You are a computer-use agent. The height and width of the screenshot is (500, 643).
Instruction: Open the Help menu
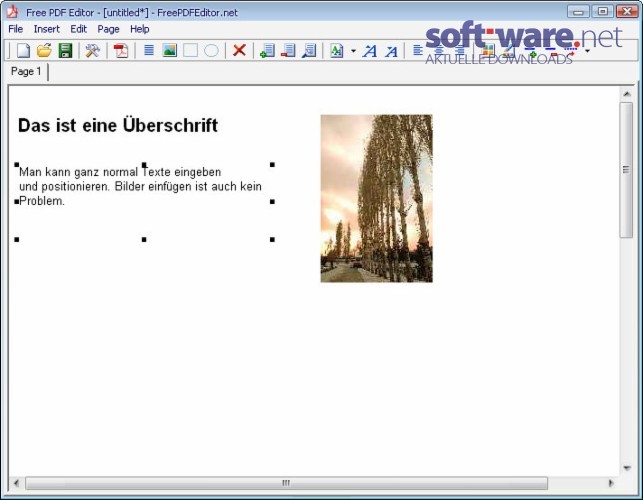pos(139,29)
